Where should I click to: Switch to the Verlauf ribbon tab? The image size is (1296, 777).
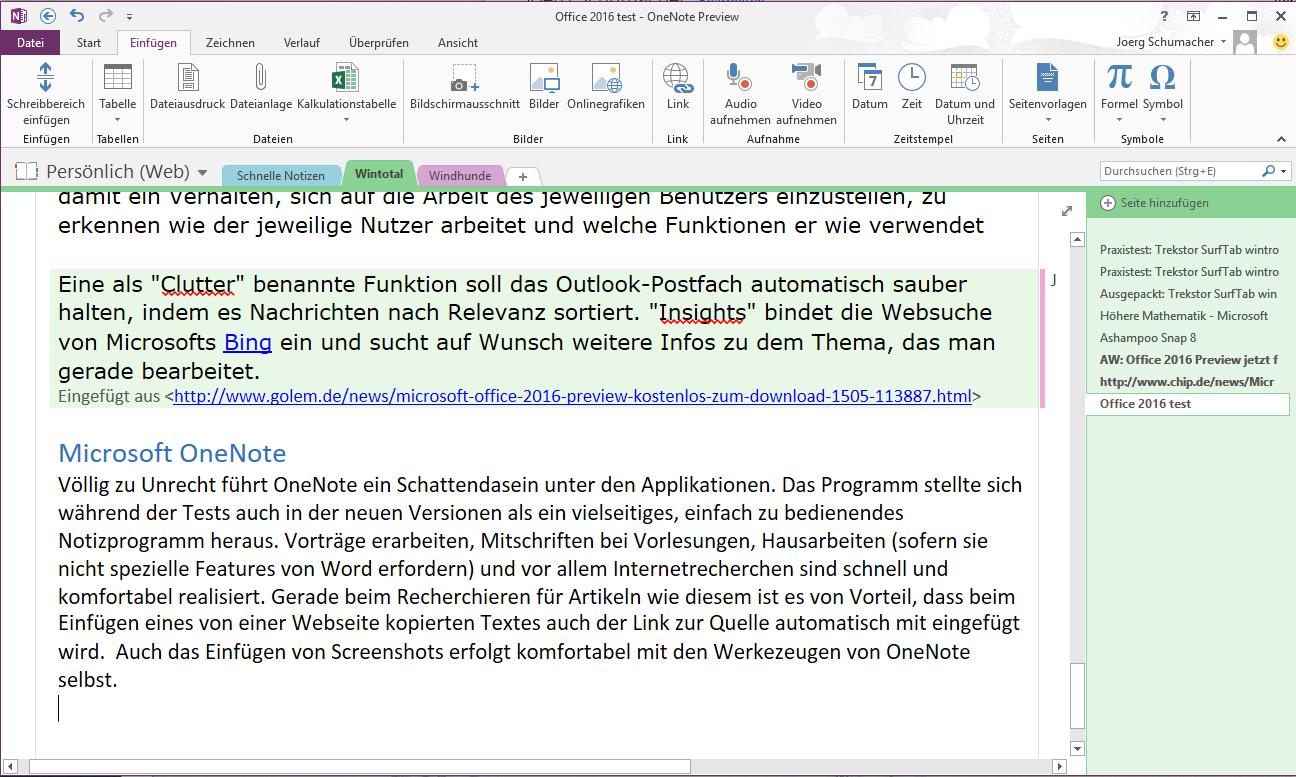coord(302,42)
